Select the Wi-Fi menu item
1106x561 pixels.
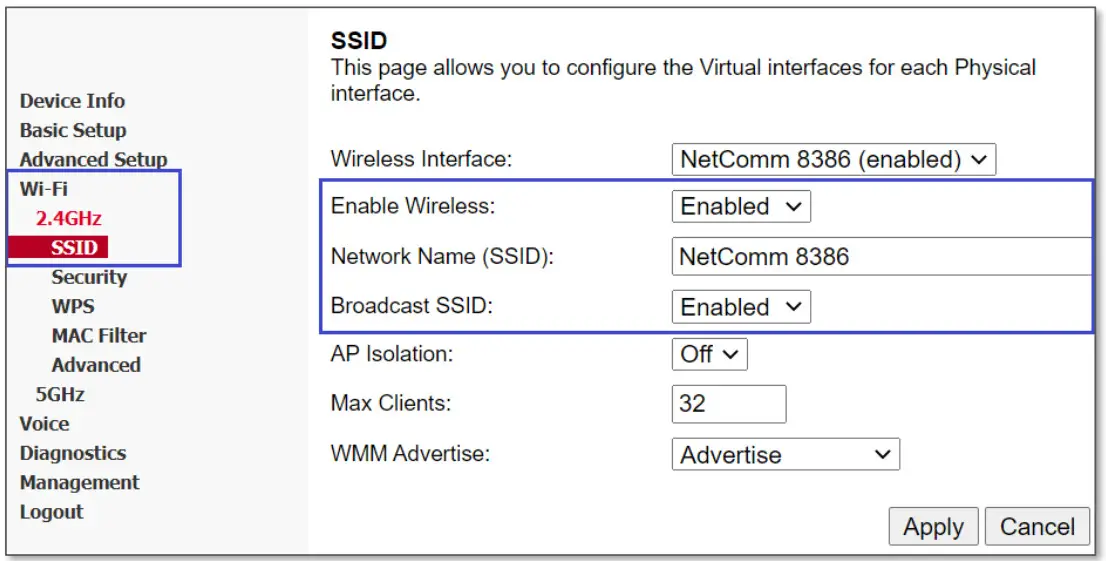tap(44, 189)
